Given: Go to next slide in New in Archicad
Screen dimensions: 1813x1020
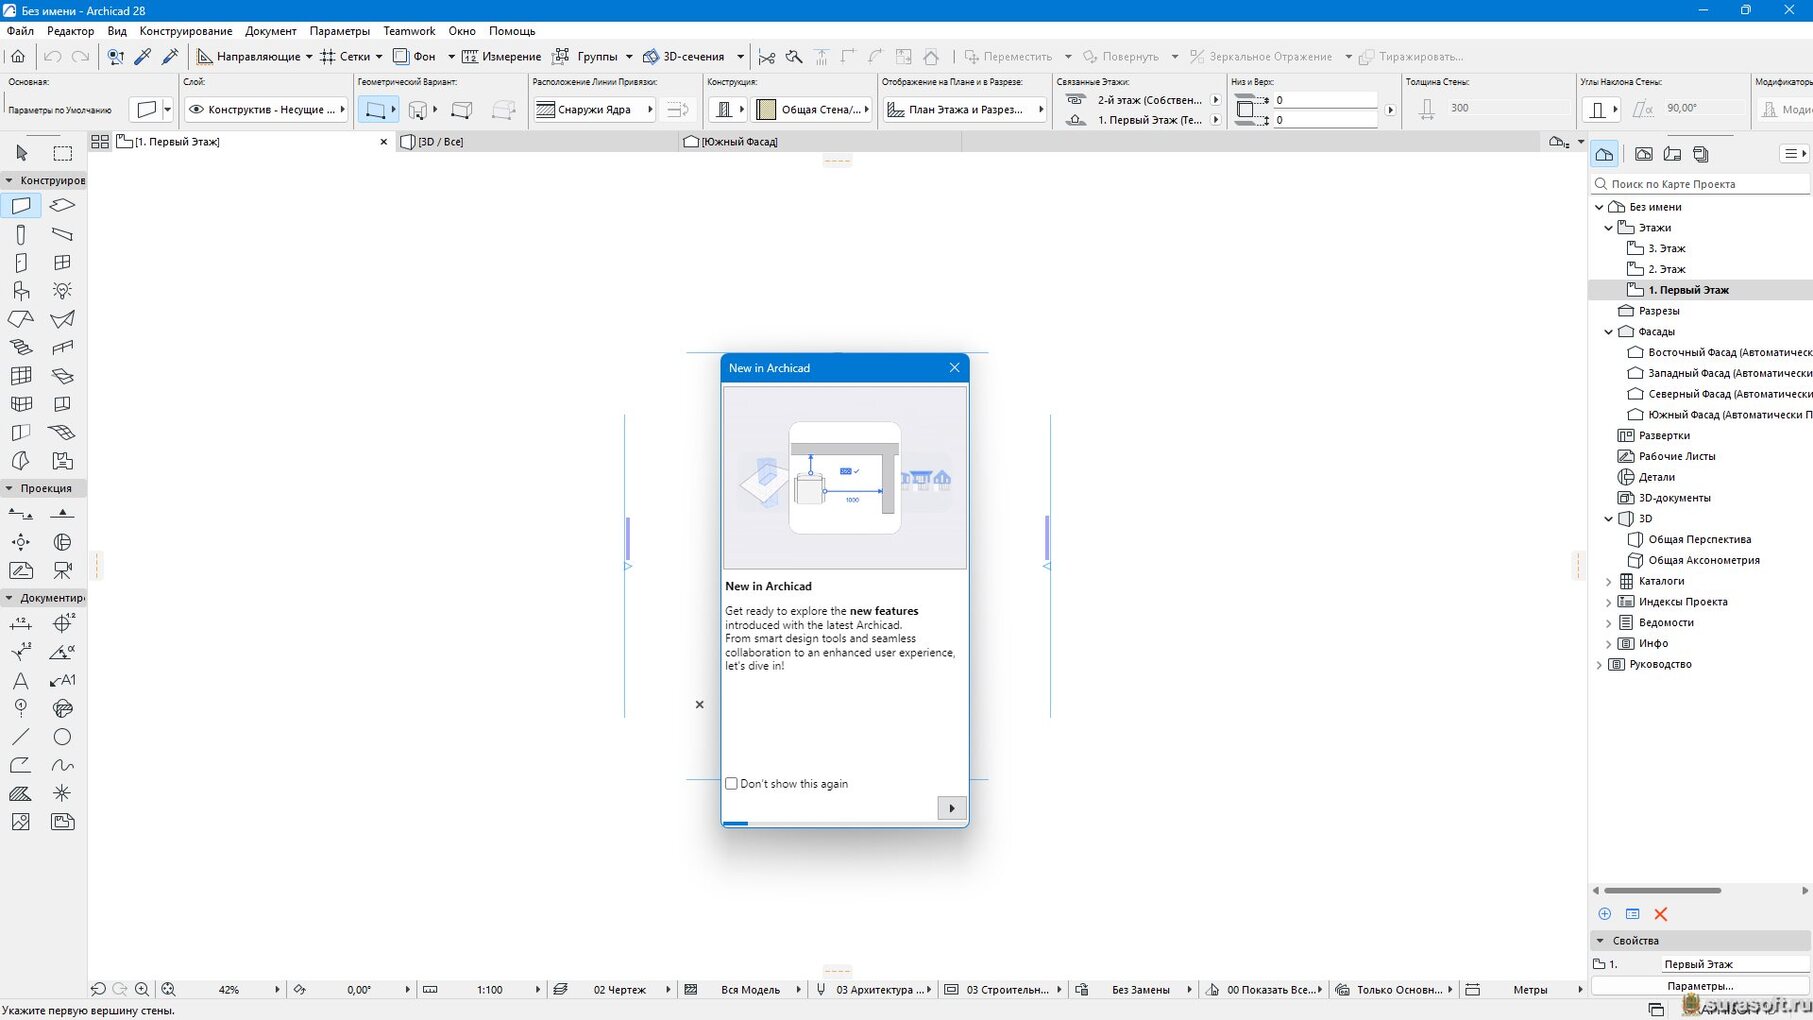Looking at the screenshot, I should click(951, 808).
